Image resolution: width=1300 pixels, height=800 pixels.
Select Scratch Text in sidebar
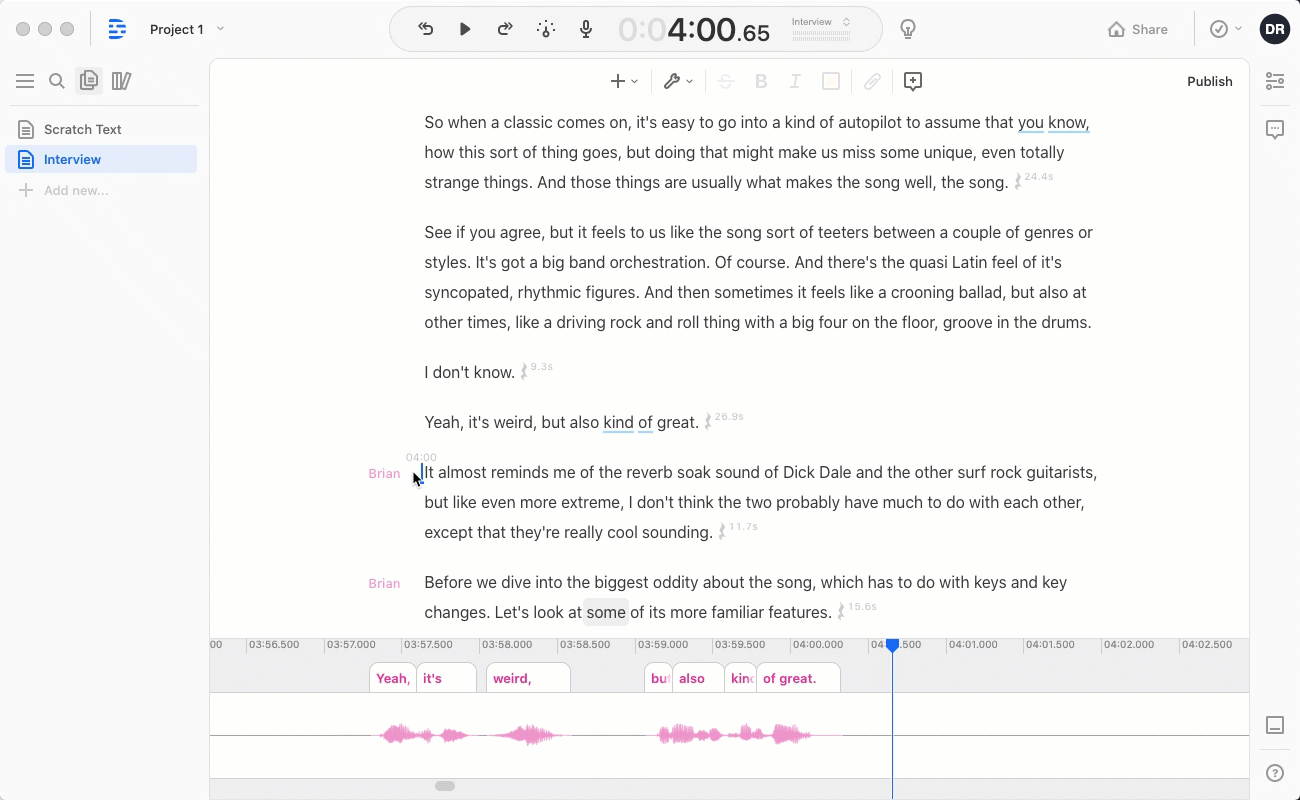[82, 129]
